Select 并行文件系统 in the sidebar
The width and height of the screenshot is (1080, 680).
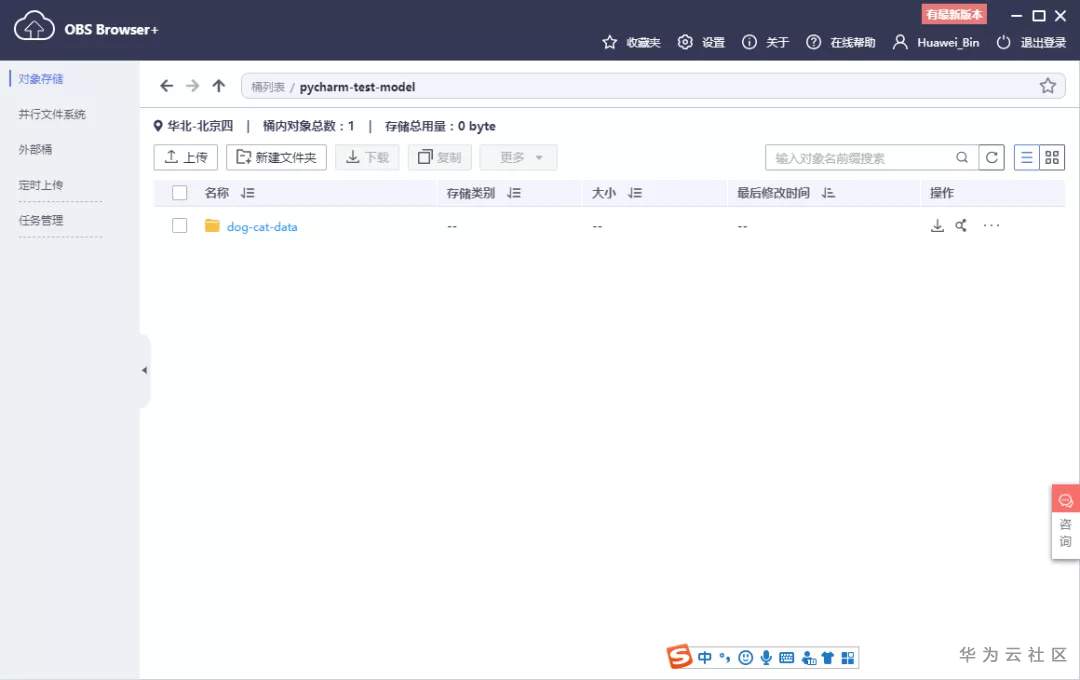52,114
